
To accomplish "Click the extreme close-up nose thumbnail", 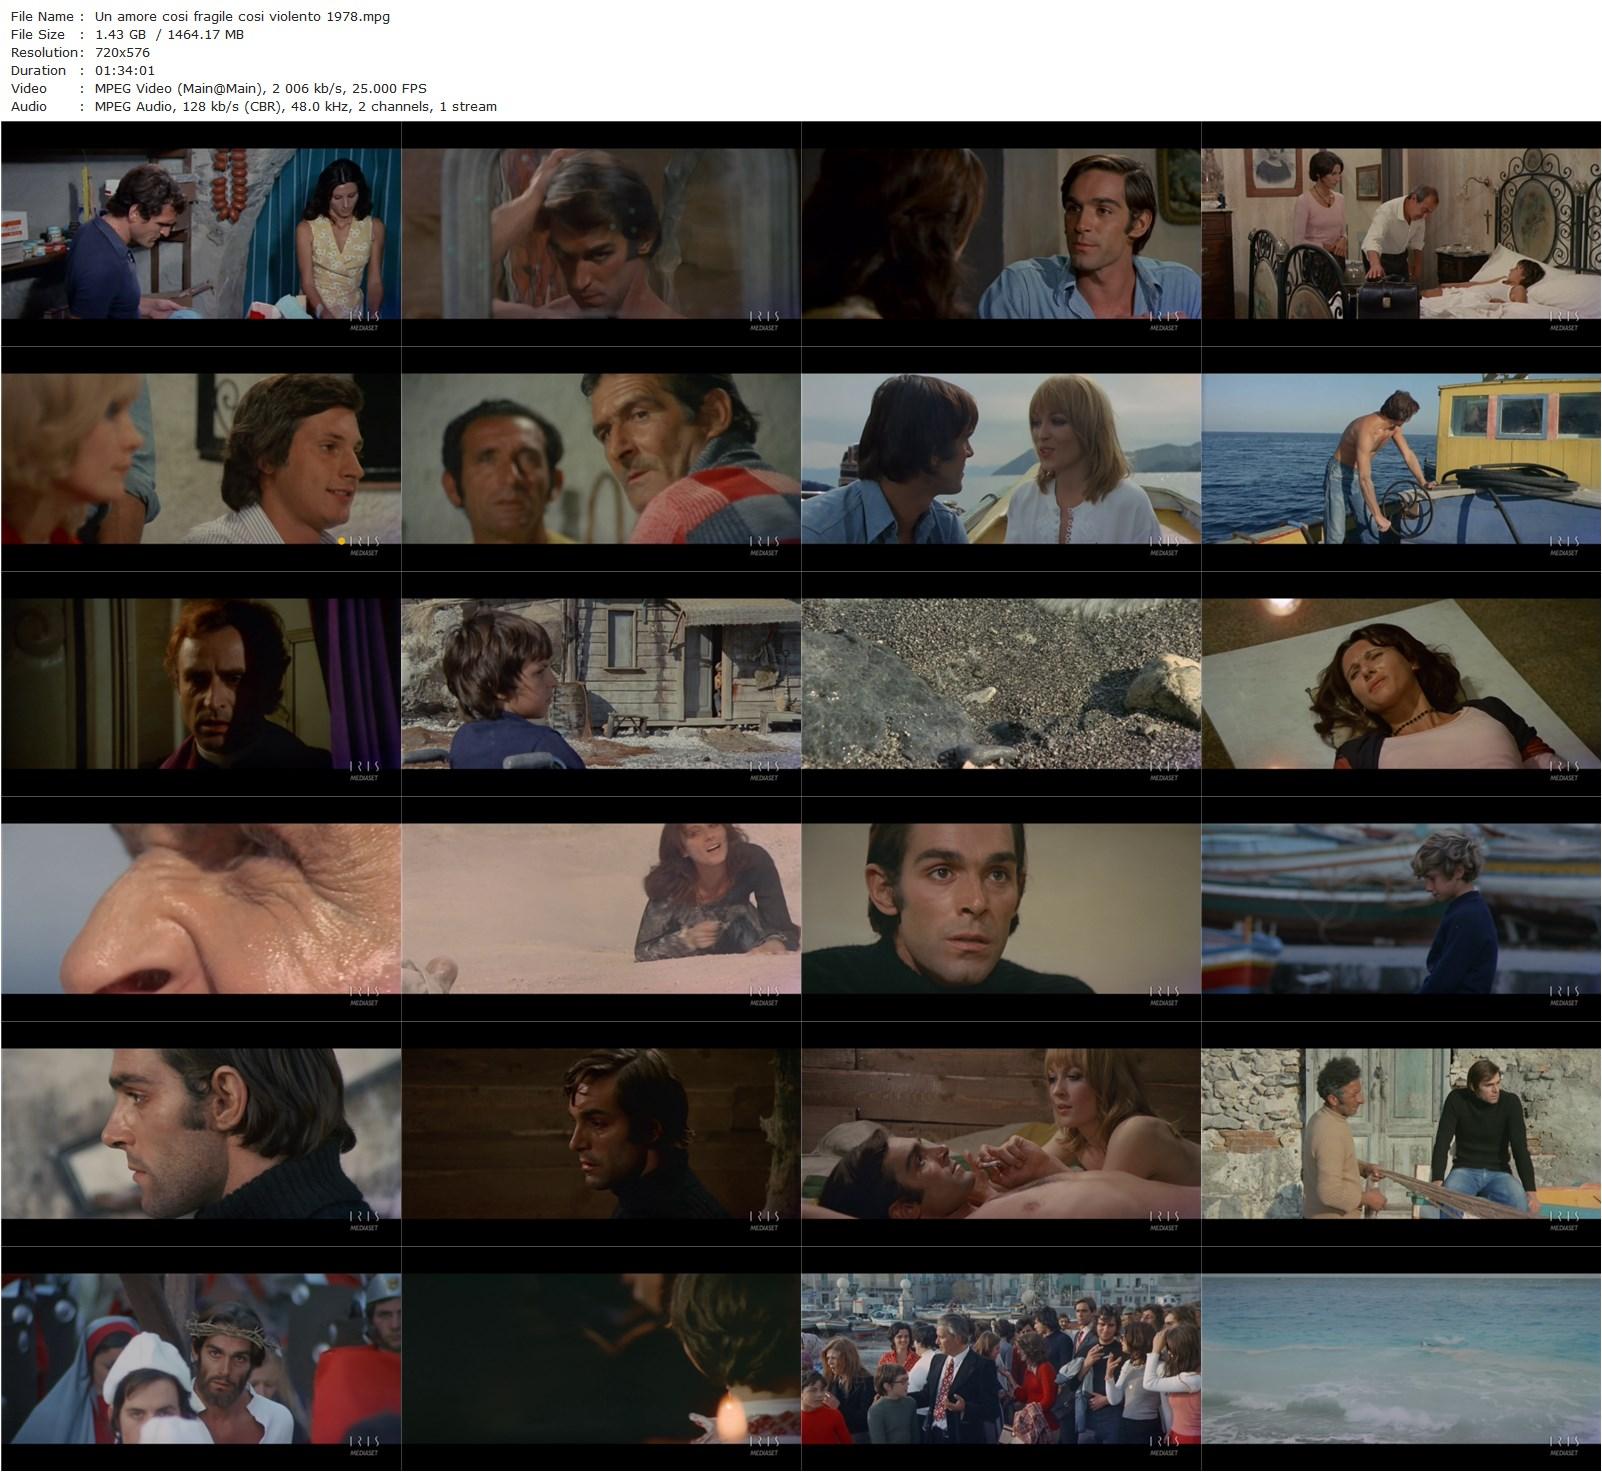I will coord(201,909).
